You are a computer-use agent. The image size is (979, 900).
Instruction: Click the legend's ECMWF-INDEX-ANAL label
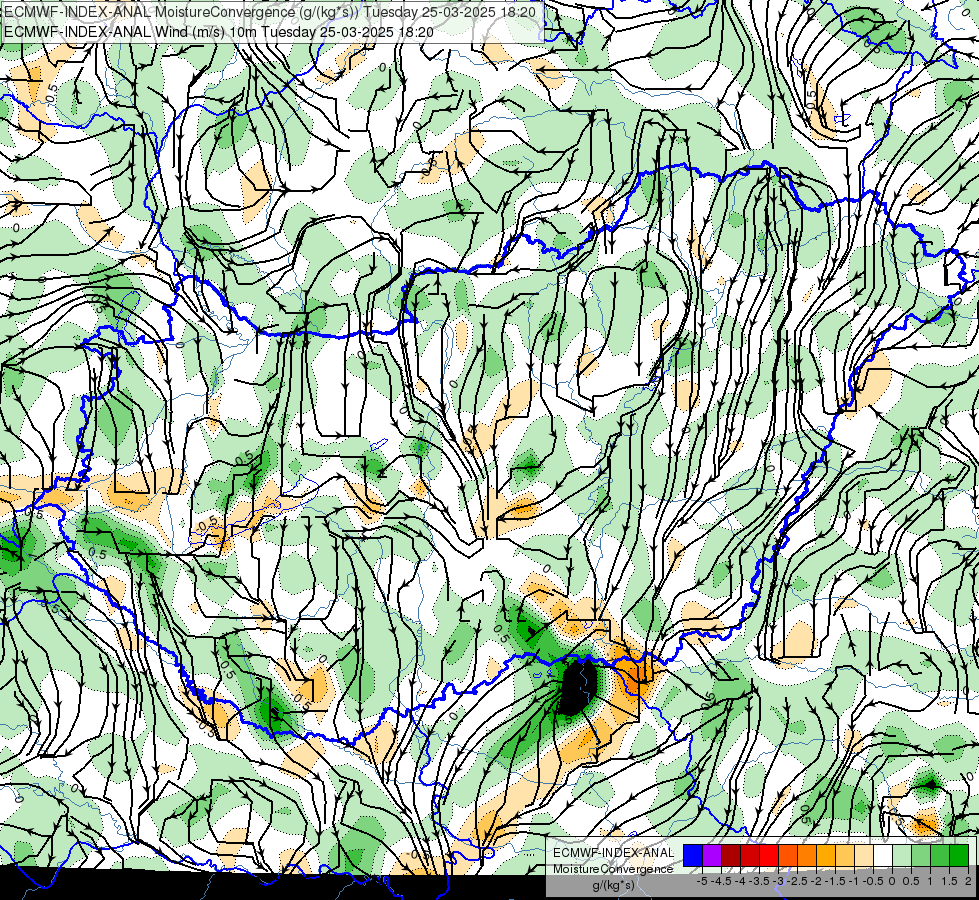click(613, 853)
